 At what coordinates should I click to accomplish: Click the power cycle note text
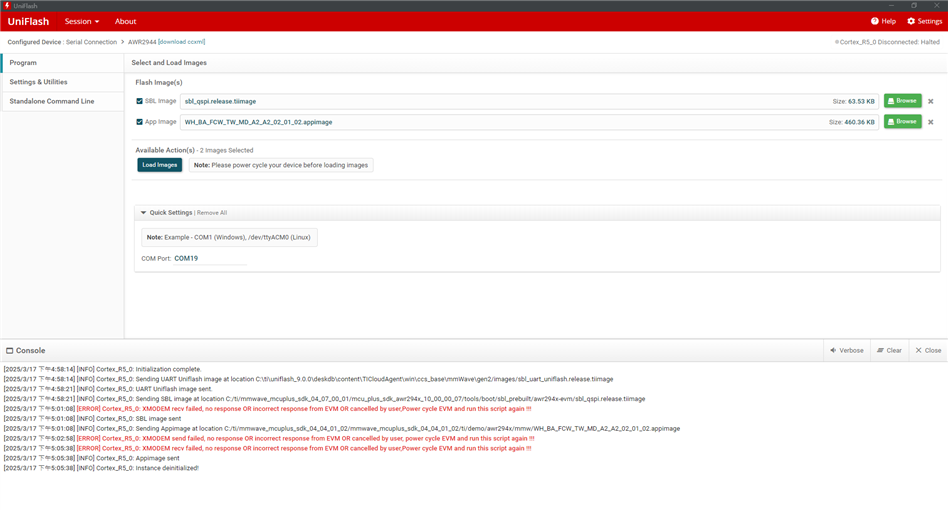(281, 165)
